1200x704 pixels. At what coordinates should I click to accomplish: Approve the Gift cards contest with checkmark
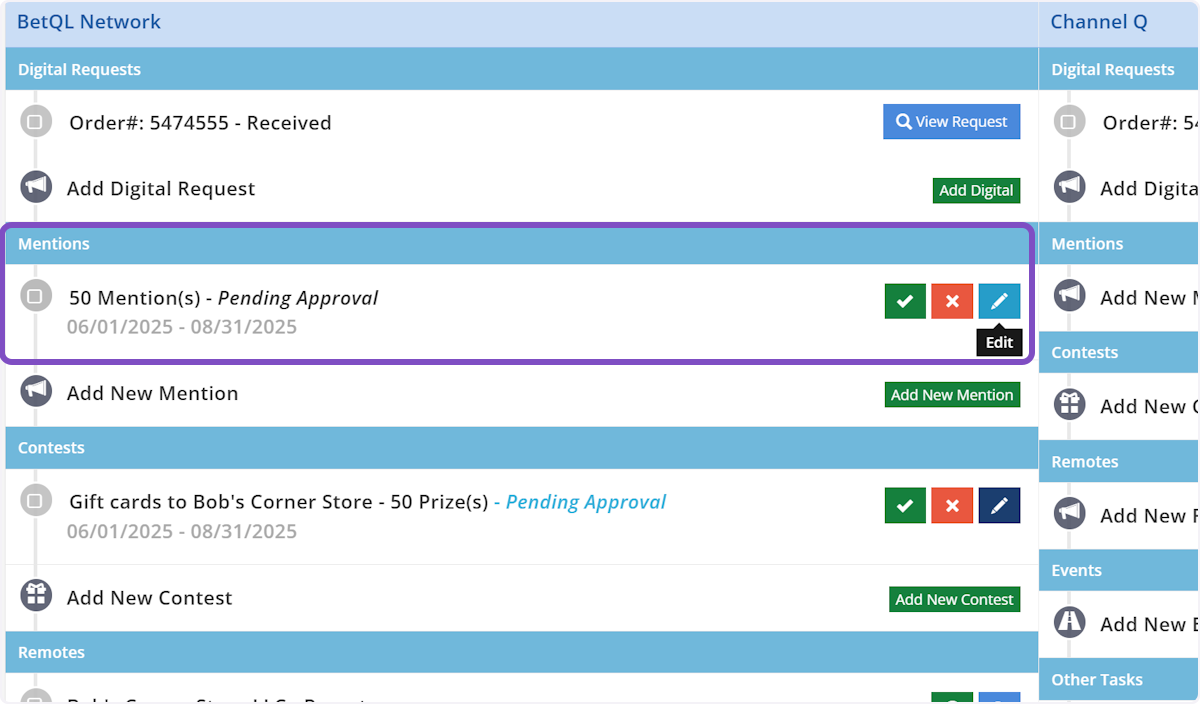coord(905,506)
